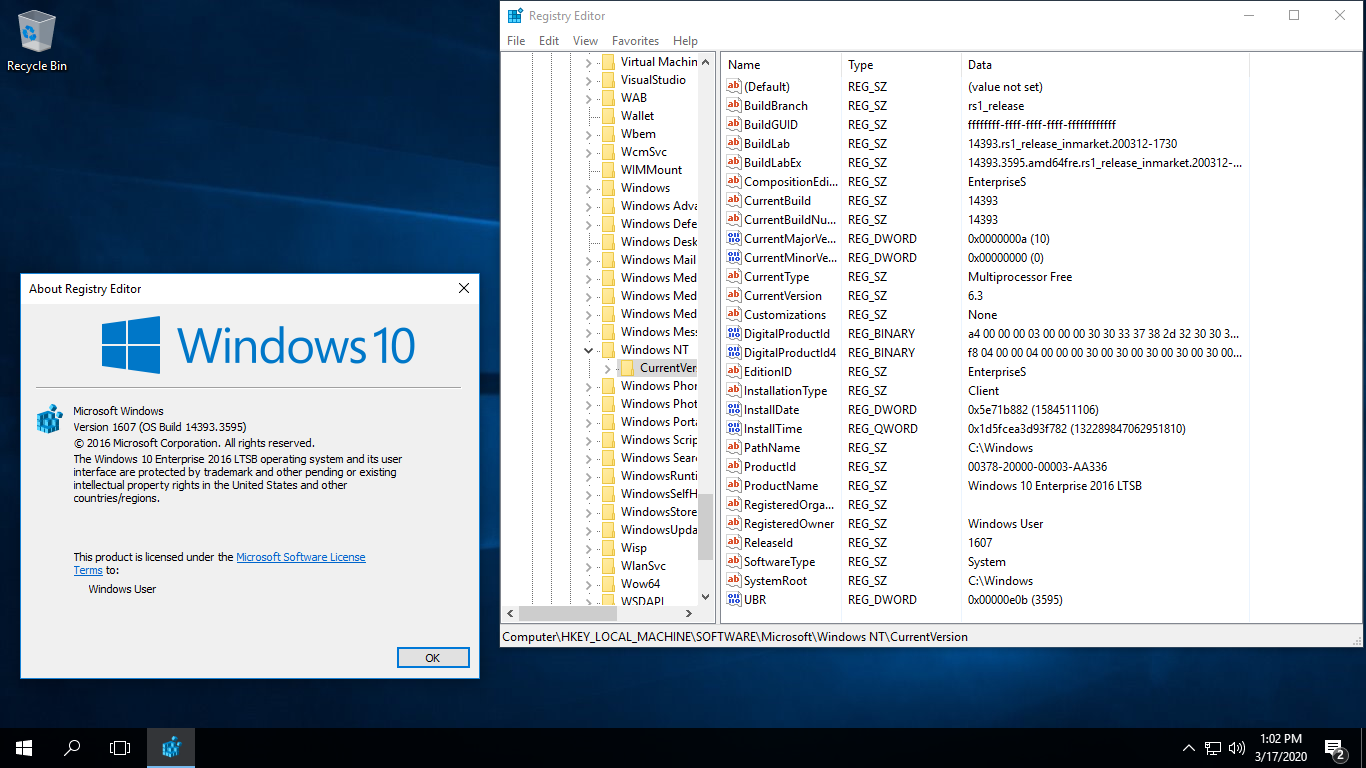Select the WSDAPI tree key
Screen dimensions: 1366x768
642,600
